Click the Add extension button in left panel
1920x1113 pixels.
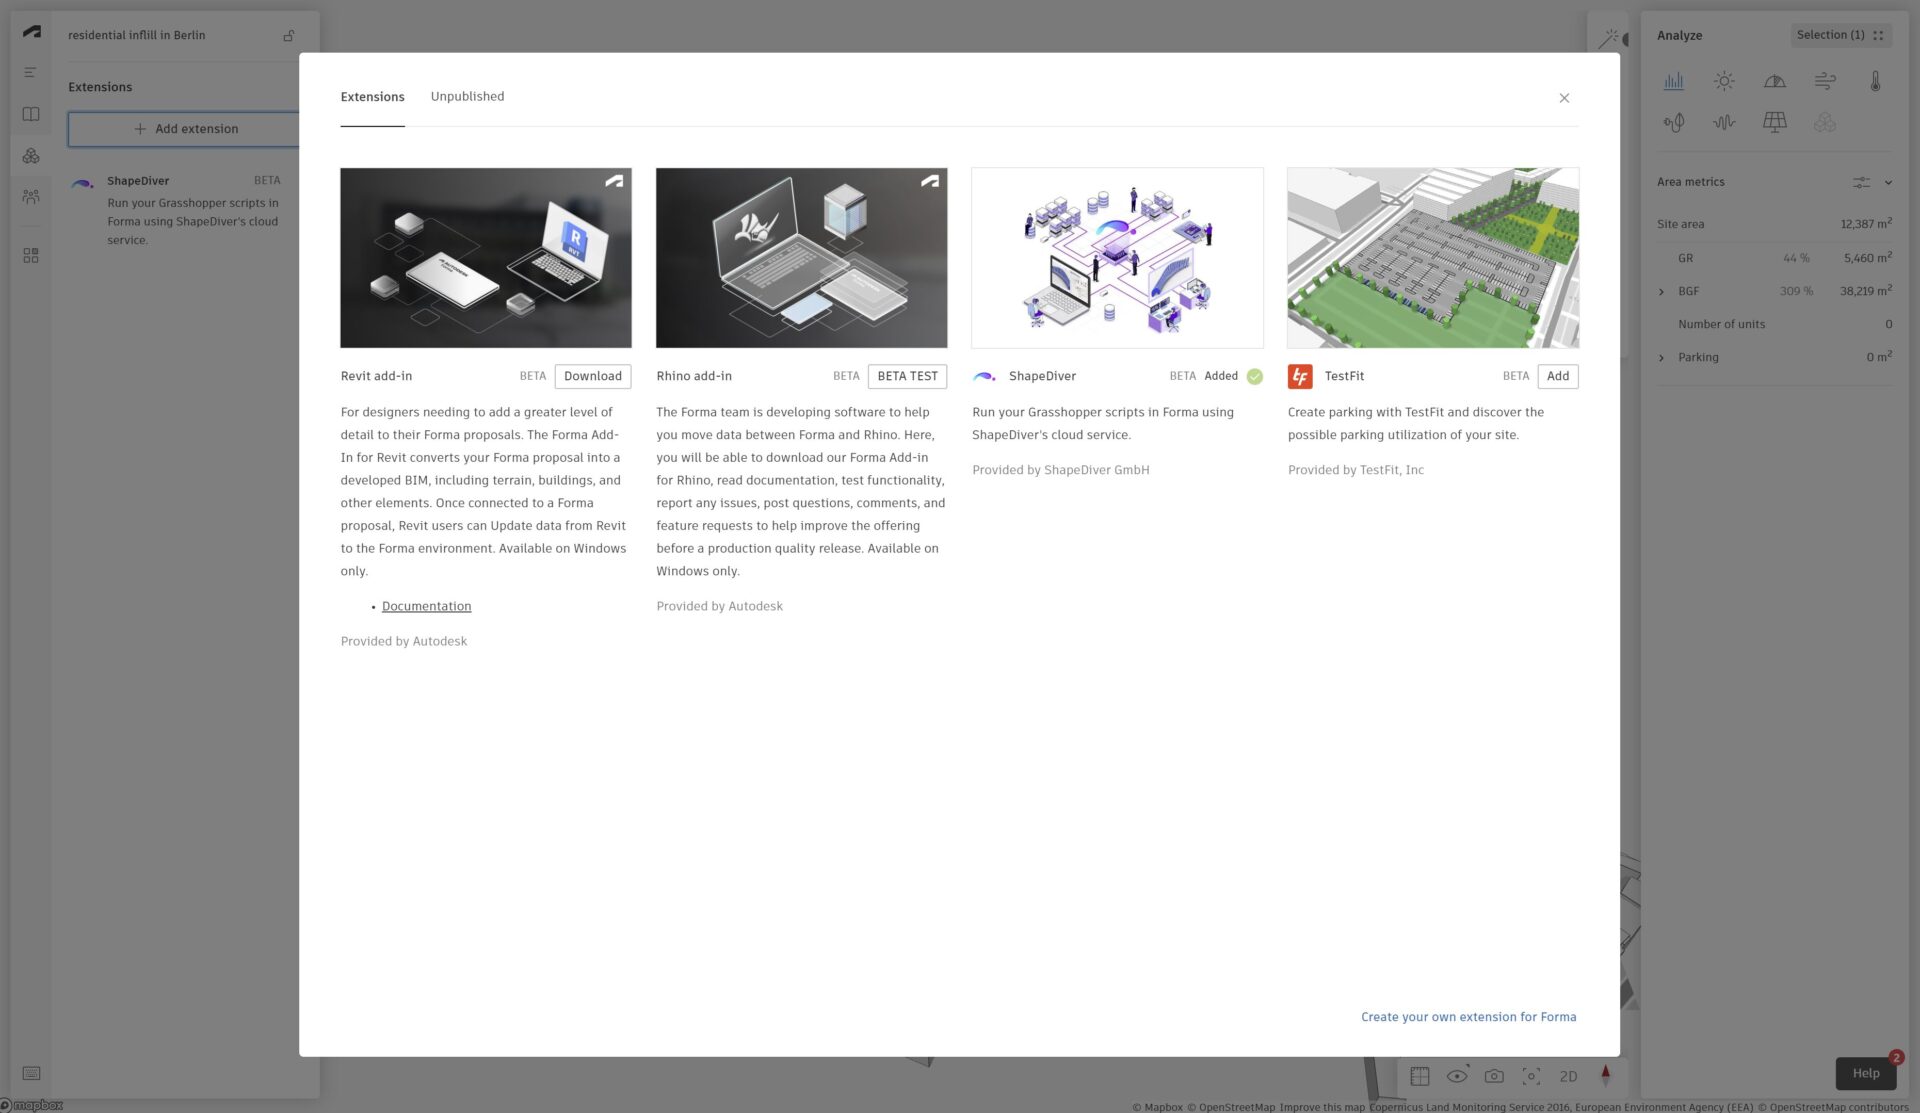pos(184,129)
